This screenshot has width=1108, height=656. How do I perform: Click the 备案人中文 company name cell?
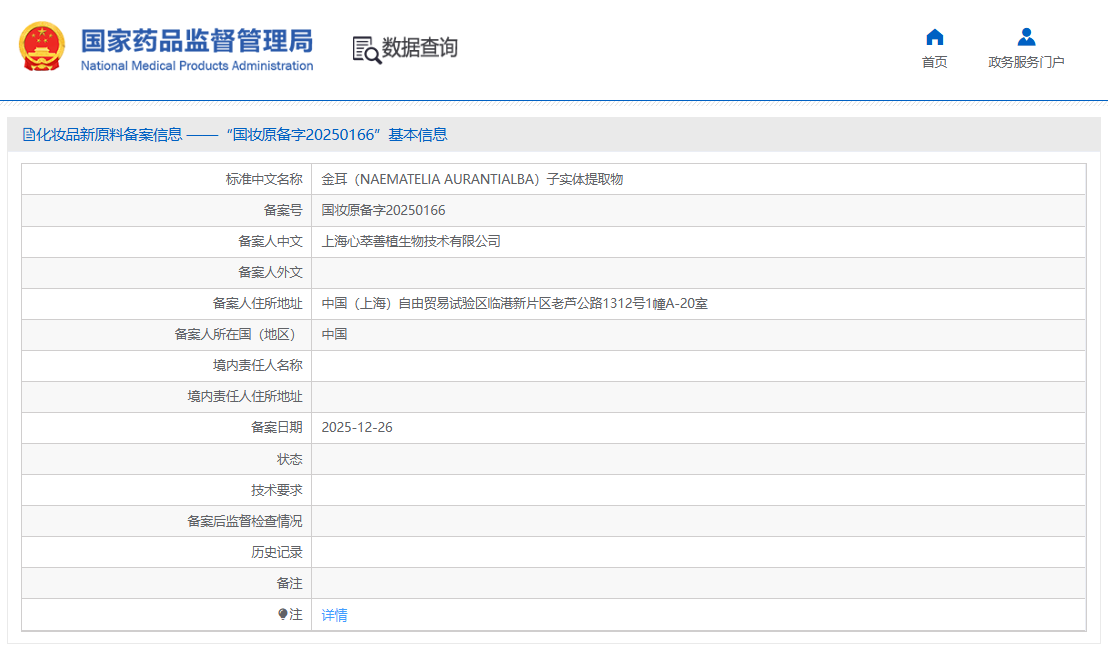(x=412, y=241)
